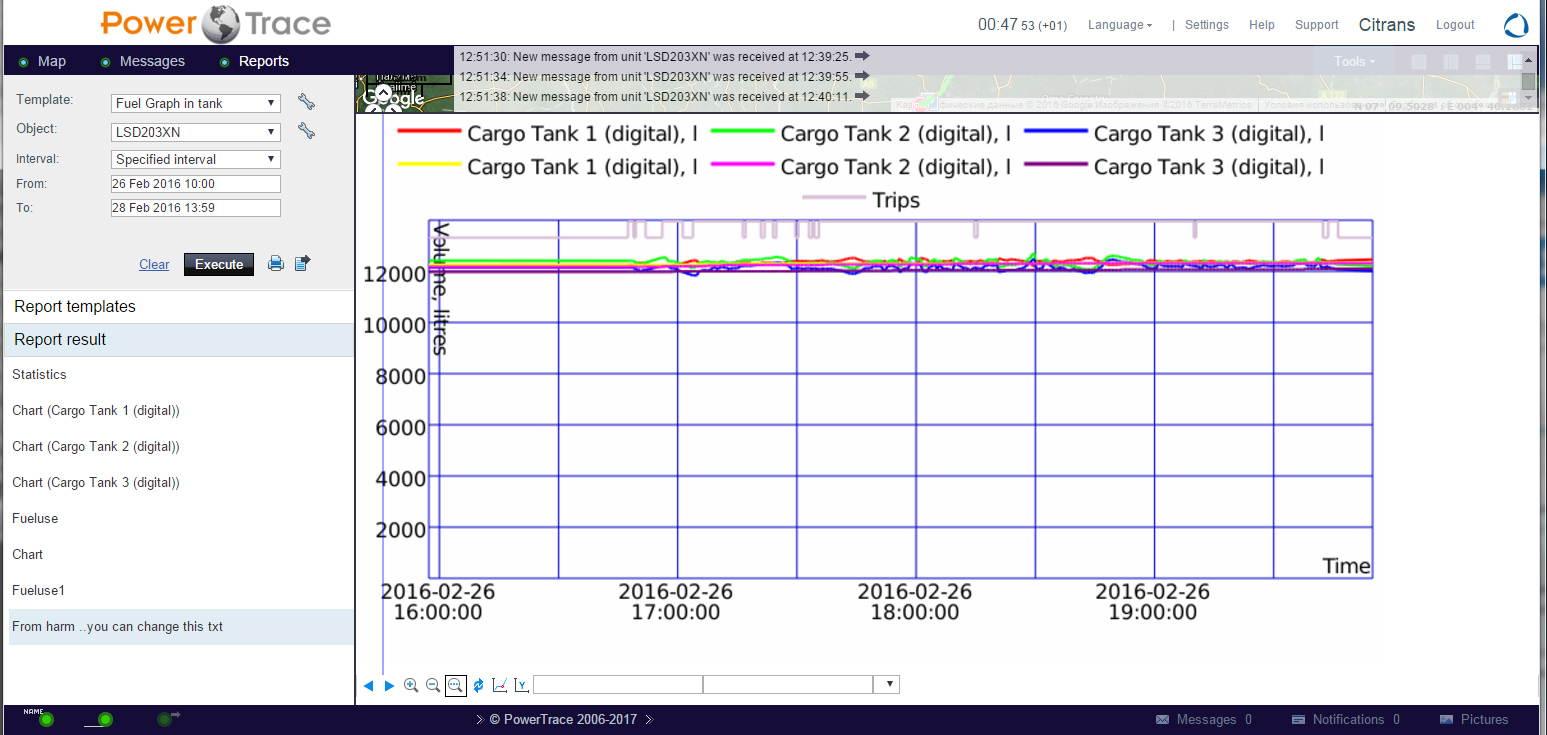This screenshot has height=735, width=1547.
Task: Zoom in on the chart
Action: [411, 685]
